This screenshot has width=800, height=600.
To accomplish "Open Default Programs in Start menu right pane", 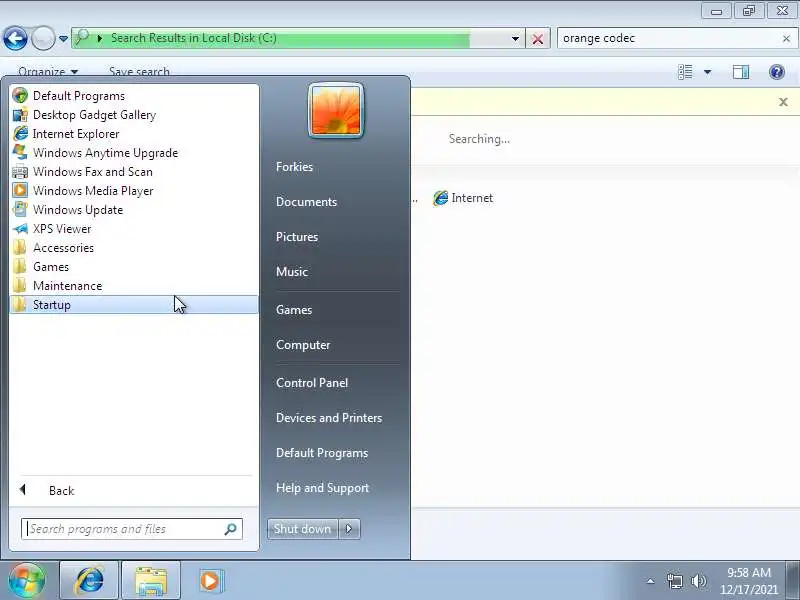I will click(x=322, y=453).
